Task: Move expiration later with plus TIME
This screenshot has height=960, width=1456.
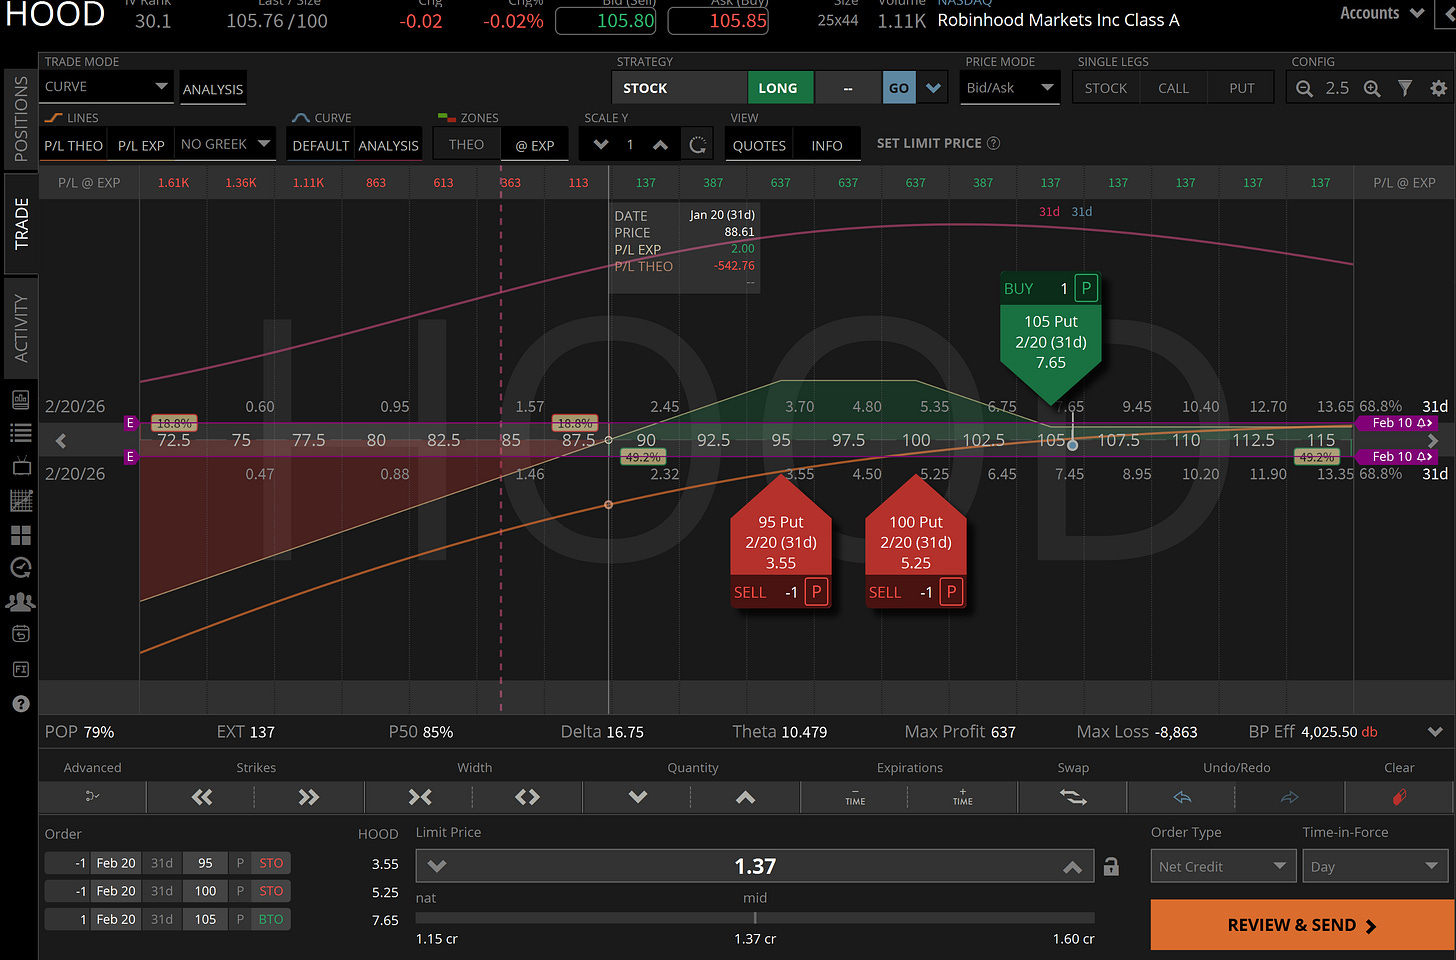Action: click(963, 797)
